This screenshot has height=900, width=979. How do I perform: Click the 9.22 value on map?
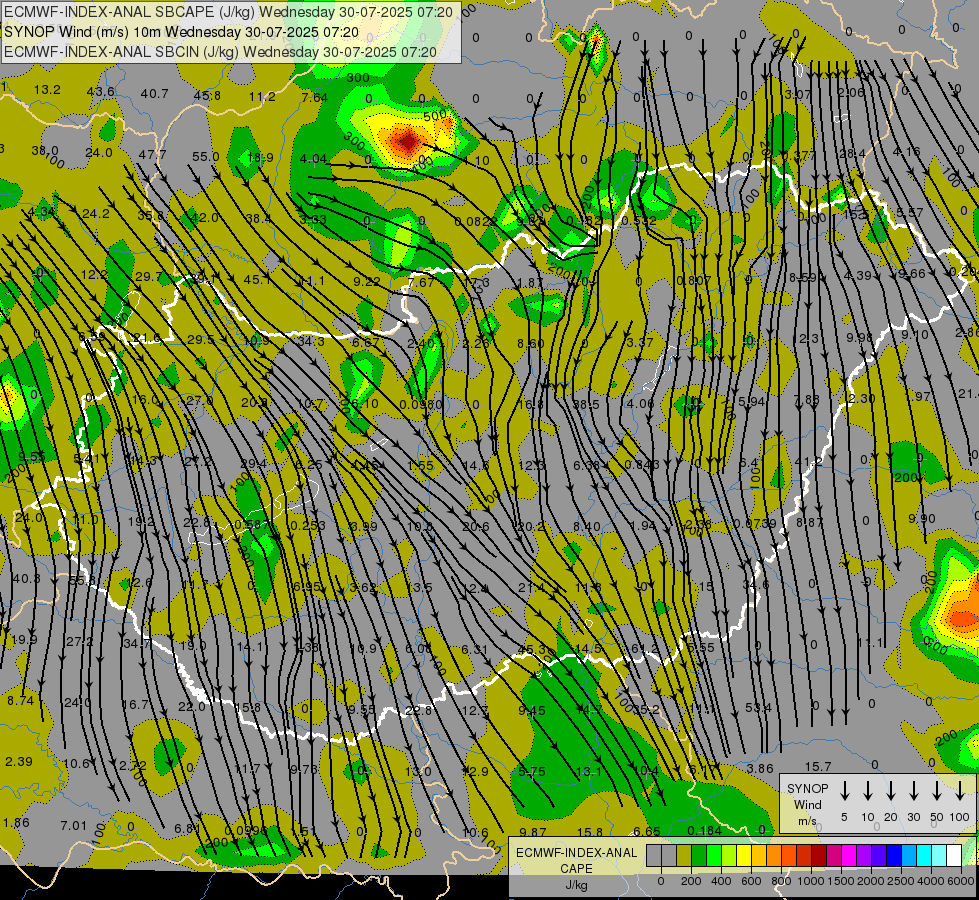(x=367, y=281)
